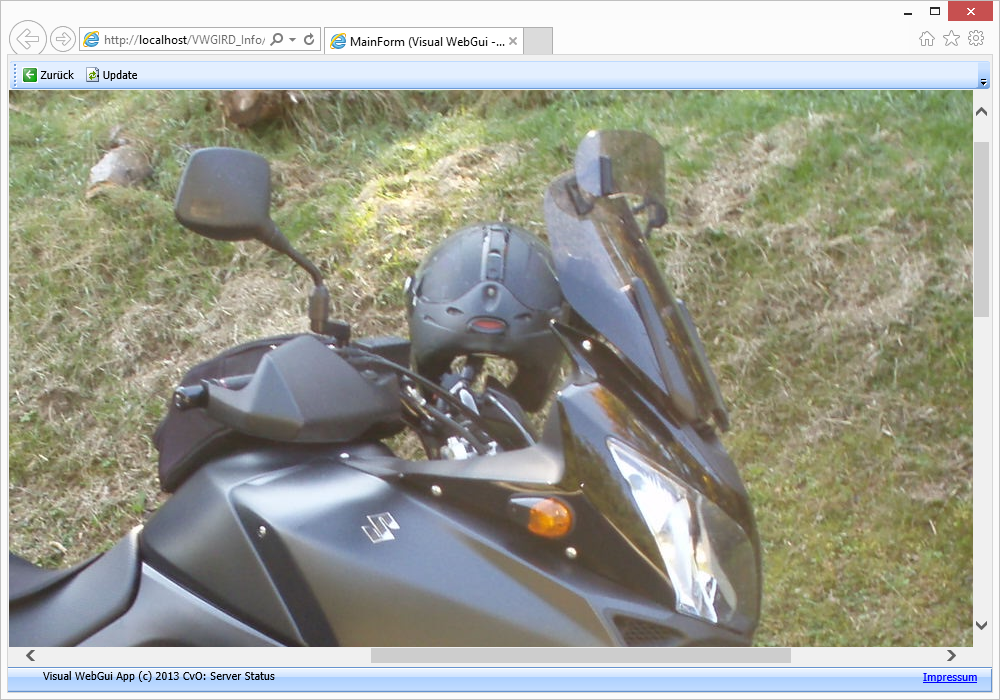Click the motorcycle photo
Viewport: 1000px width, 700px height.
(490, 368)
